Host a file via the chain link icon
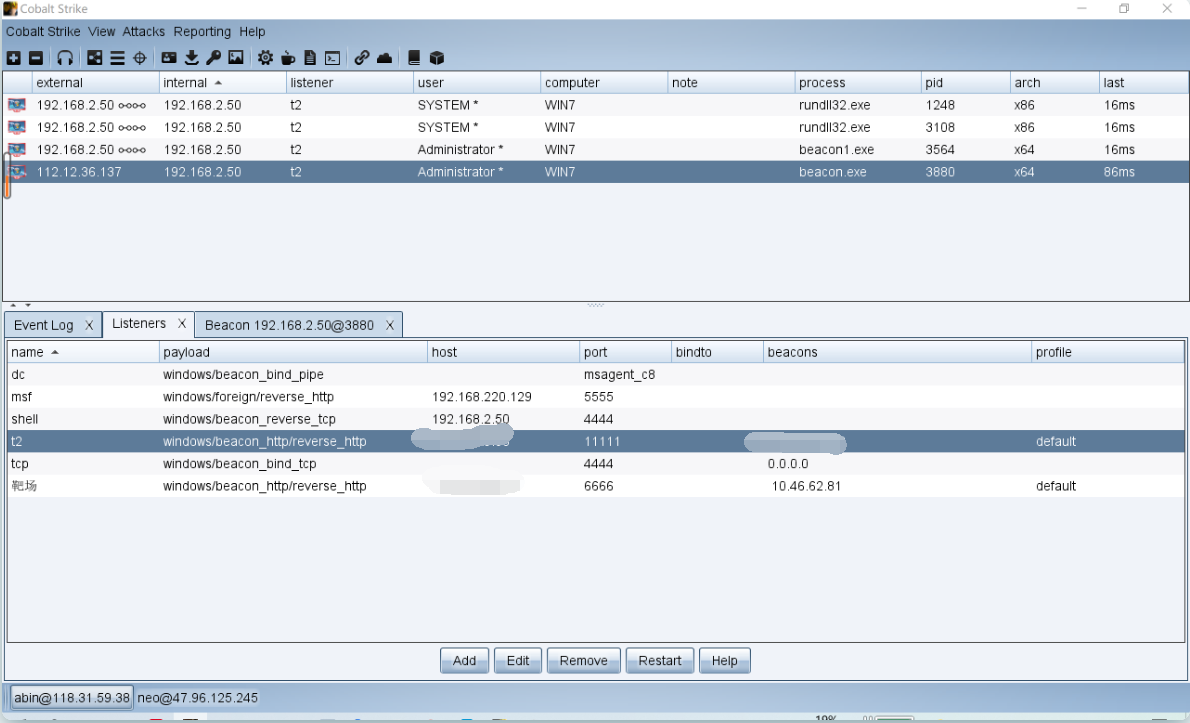 (362, 58)
